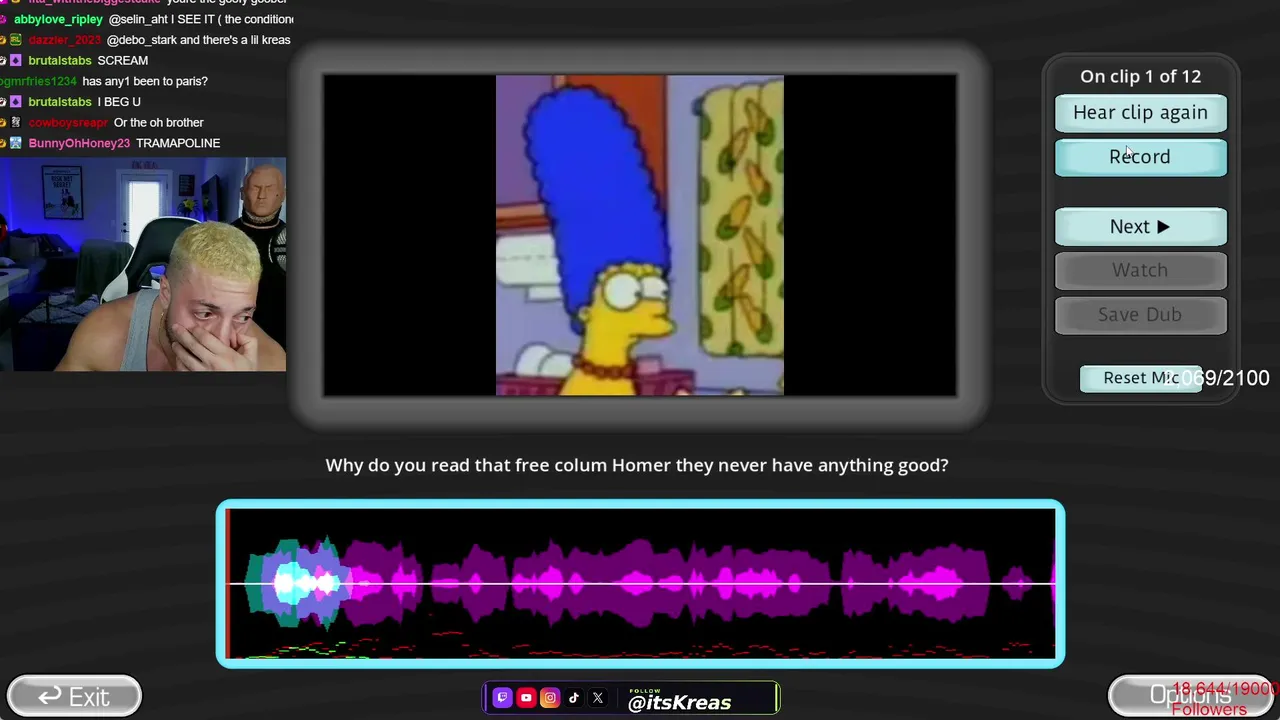
Task: Click the chat message "has any1 been to paris?"
Action: [145, 81]
